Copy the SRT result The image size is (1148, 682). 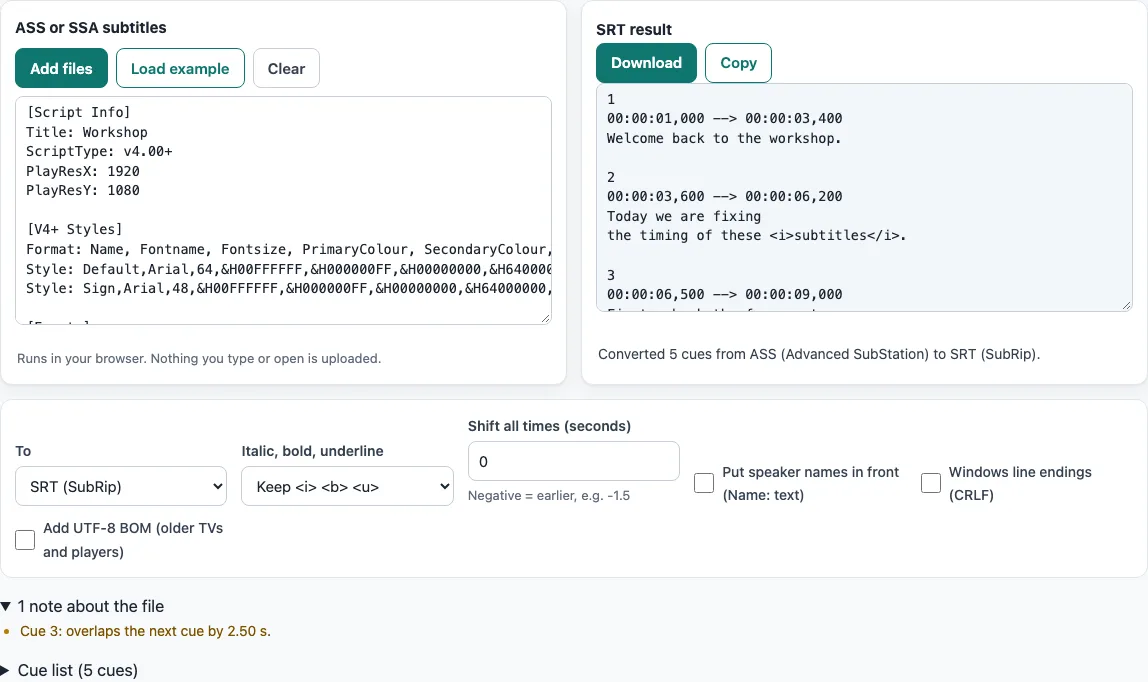738,63
